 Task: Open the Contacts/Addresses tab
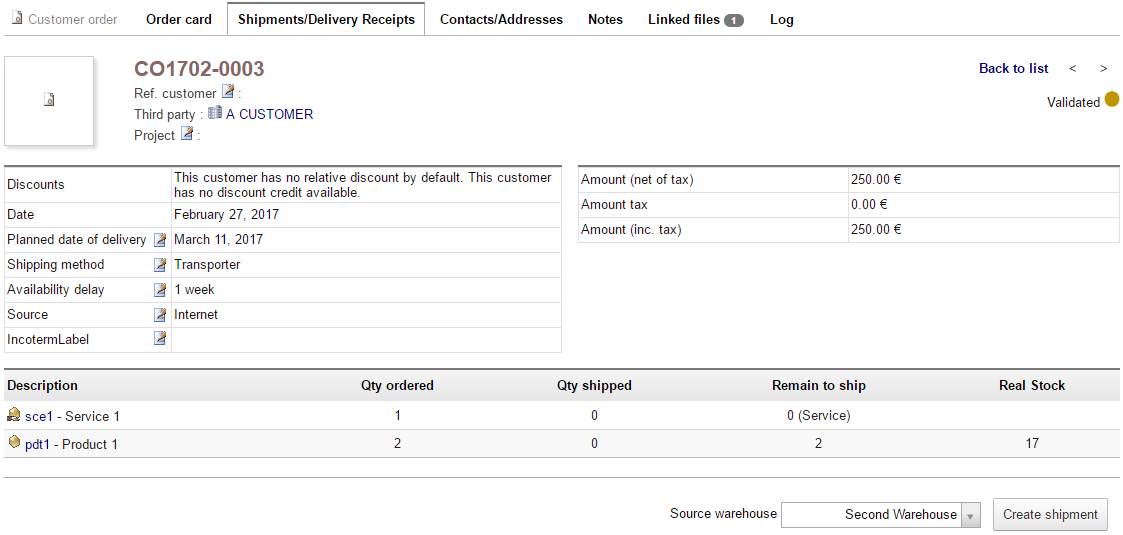(501, 19)
